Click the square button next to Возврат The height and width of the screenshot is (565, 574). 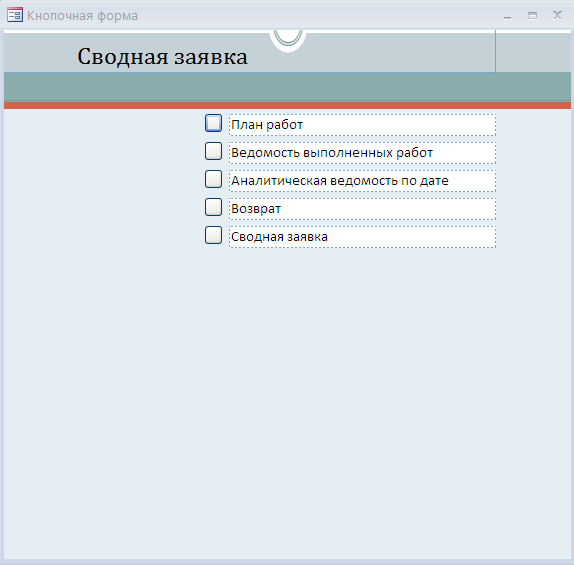213,207
